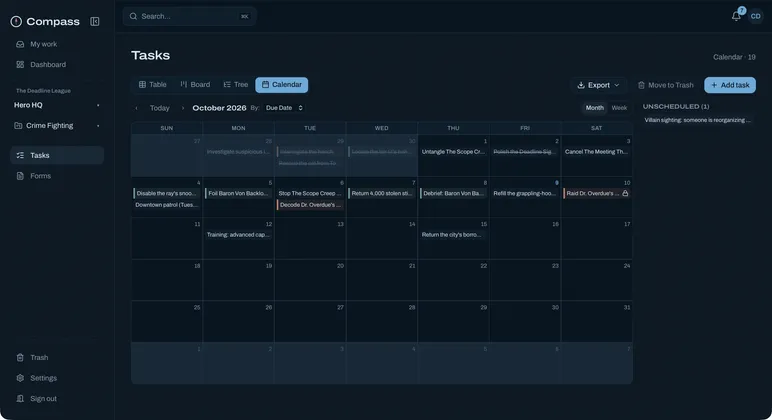Open Dashboard in the sidebar
This screenshot has height=420, width=772.
click(x=57, y=65)
